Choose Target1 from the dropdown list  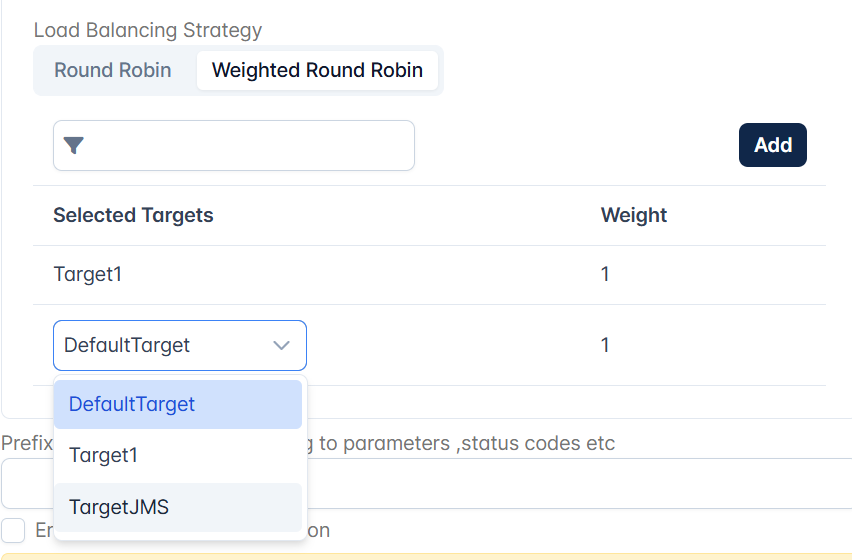pyautogui.click(x=178, y=455)
